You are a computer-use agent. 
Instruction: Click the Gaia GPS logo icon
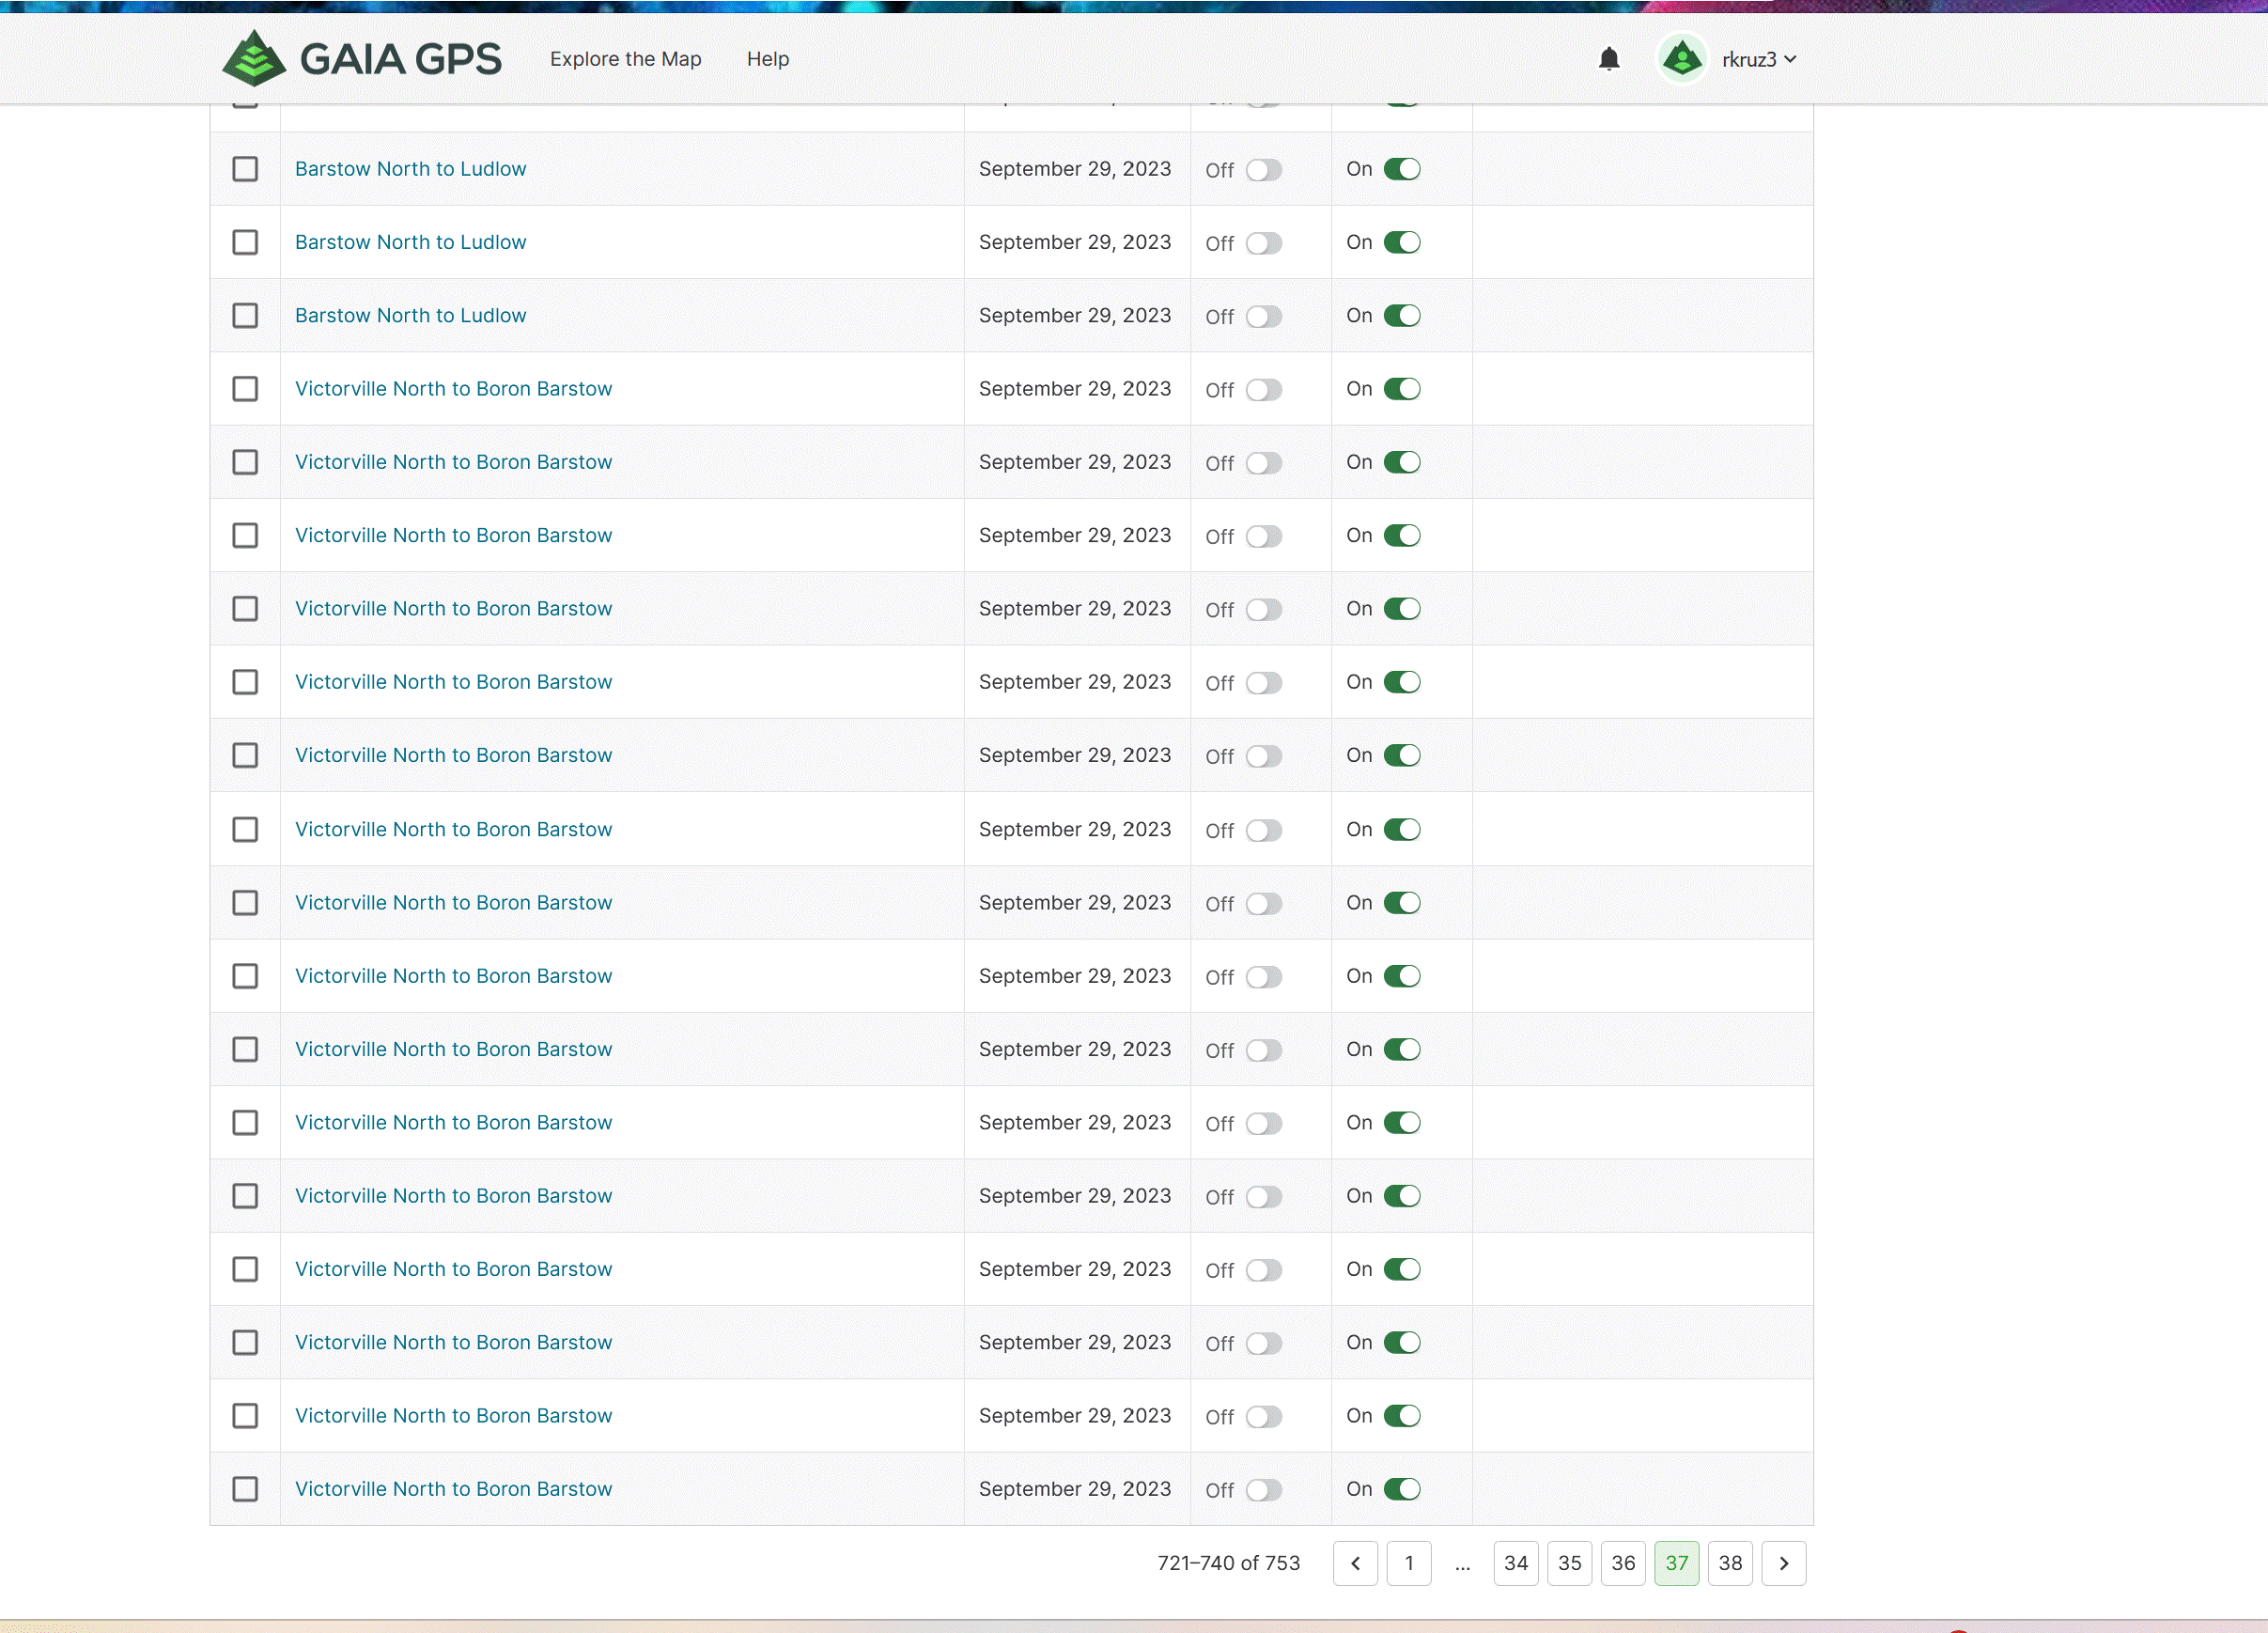pyautogui.click(x=254, y=58)
